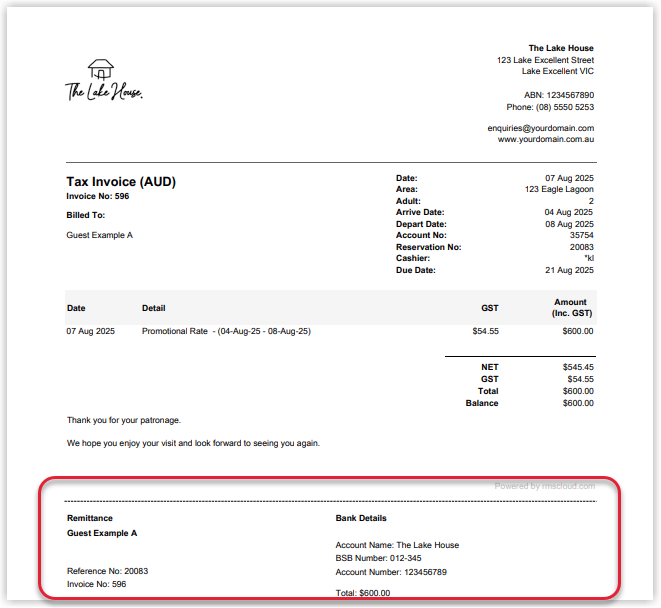
Task: Click 'Reference No: 20083' in remittance
Action: (x=107, y=571)
